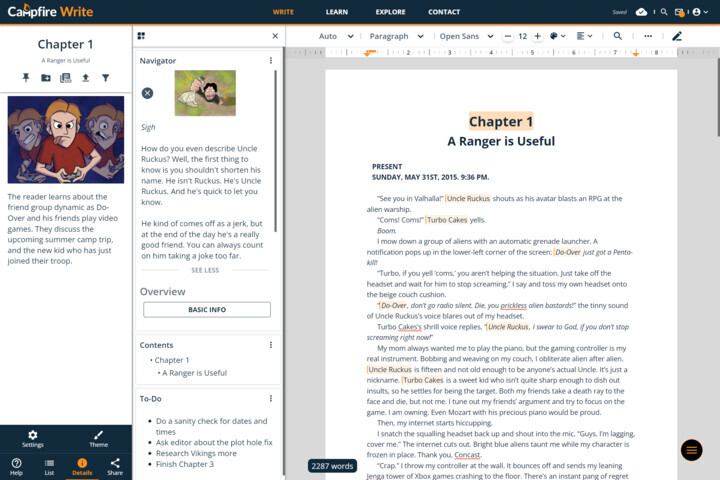This screenshot has width=720, height=480.
Task: Click the linked copy icon under Chapter 1
Action: coord(66,78)
